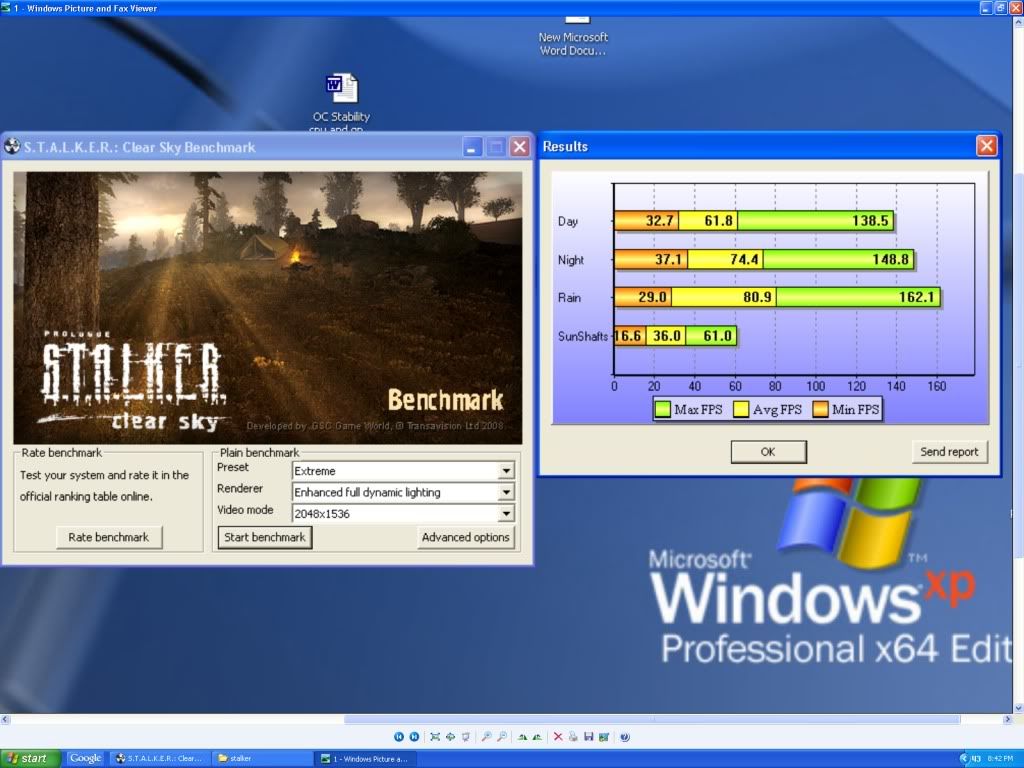Click the Day Max FPS value 138.5
Screen dimensions: 1024x768
click(x=870, y=221)
